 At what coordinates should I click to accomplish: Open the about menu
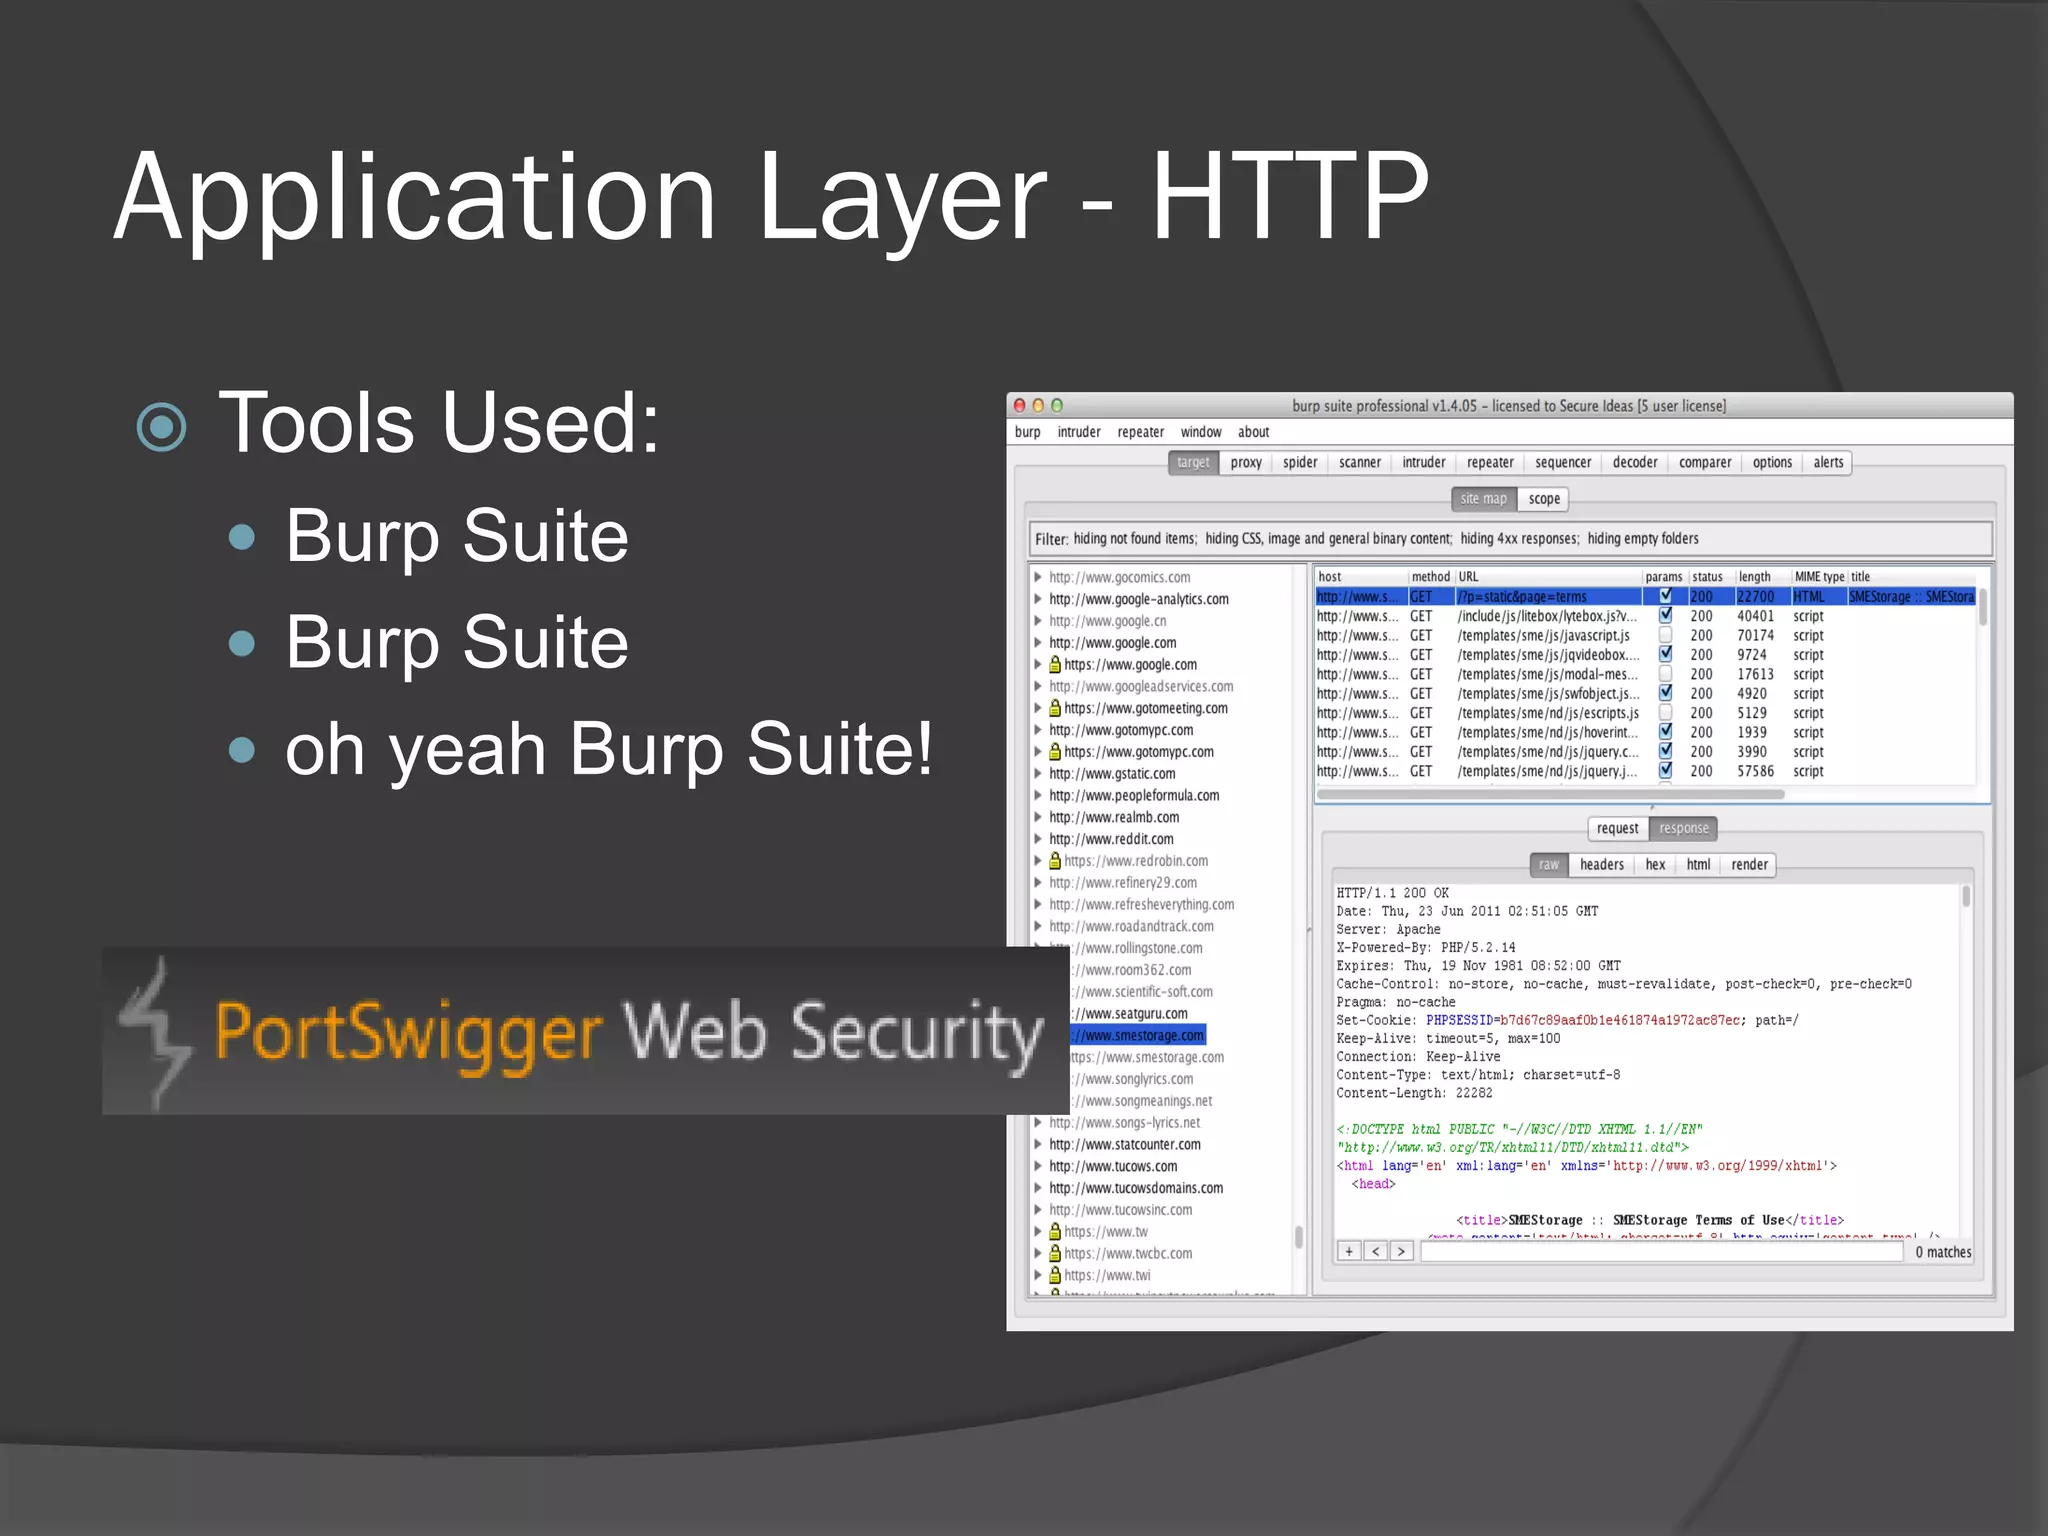[x=1253, y=432]
